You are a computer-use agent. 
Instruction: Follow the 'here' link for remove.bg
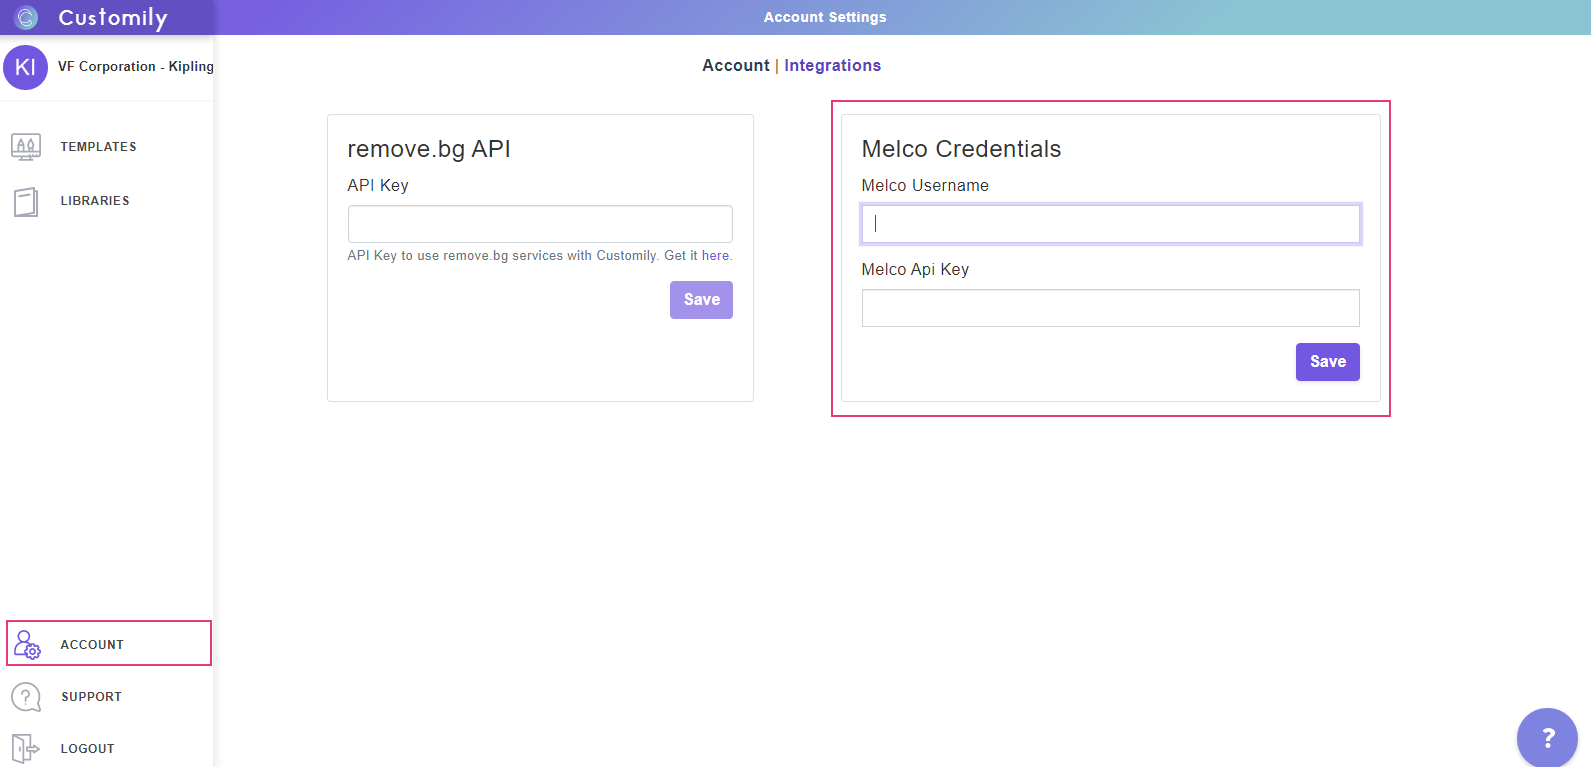(x=715, y=256)
